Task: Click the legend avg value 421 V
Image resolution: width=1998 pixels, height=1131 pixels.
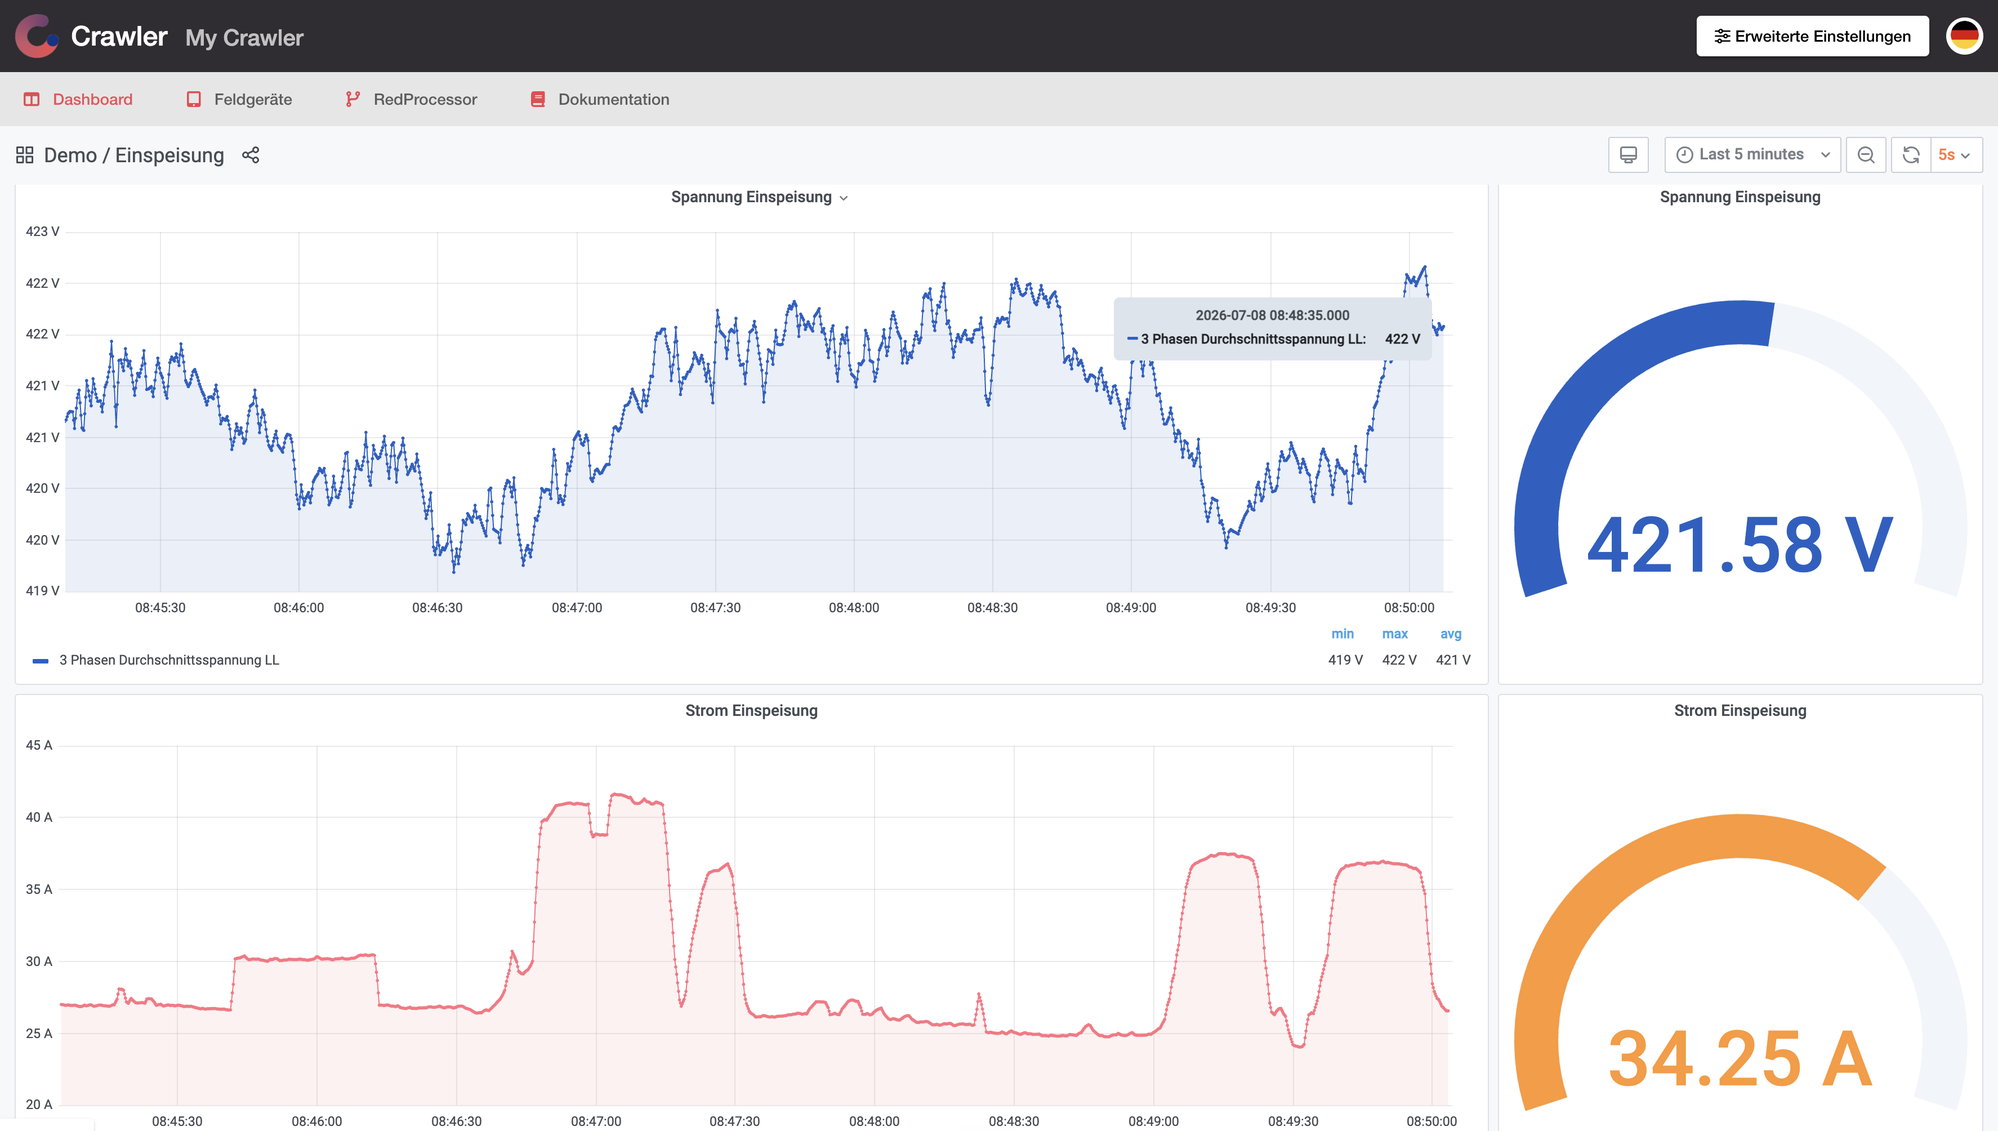Action: click(1453, 660)
